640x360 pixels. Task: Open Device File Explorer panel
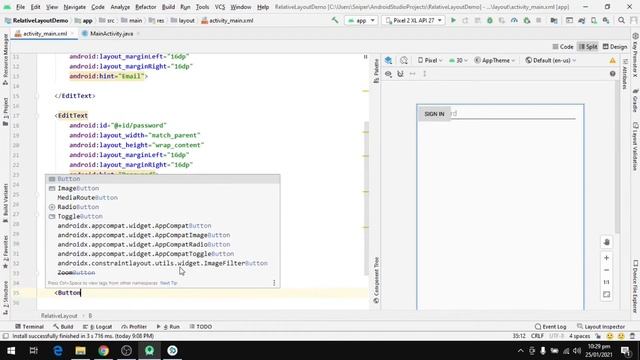tap(636, 286)
